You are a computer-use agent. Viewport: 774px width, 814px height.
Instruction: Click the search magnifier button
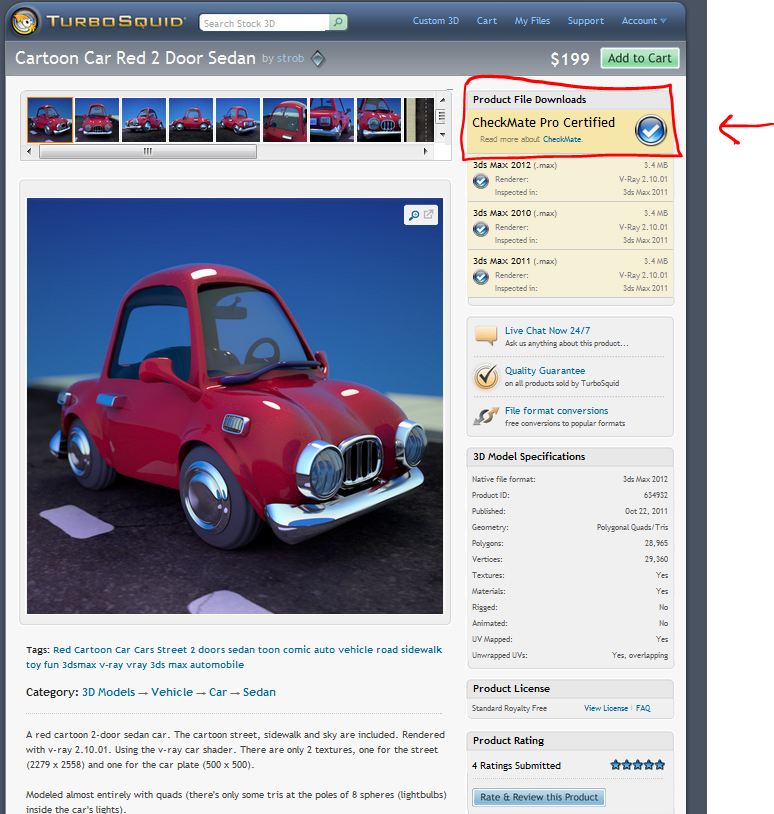[x=338, y=22]
